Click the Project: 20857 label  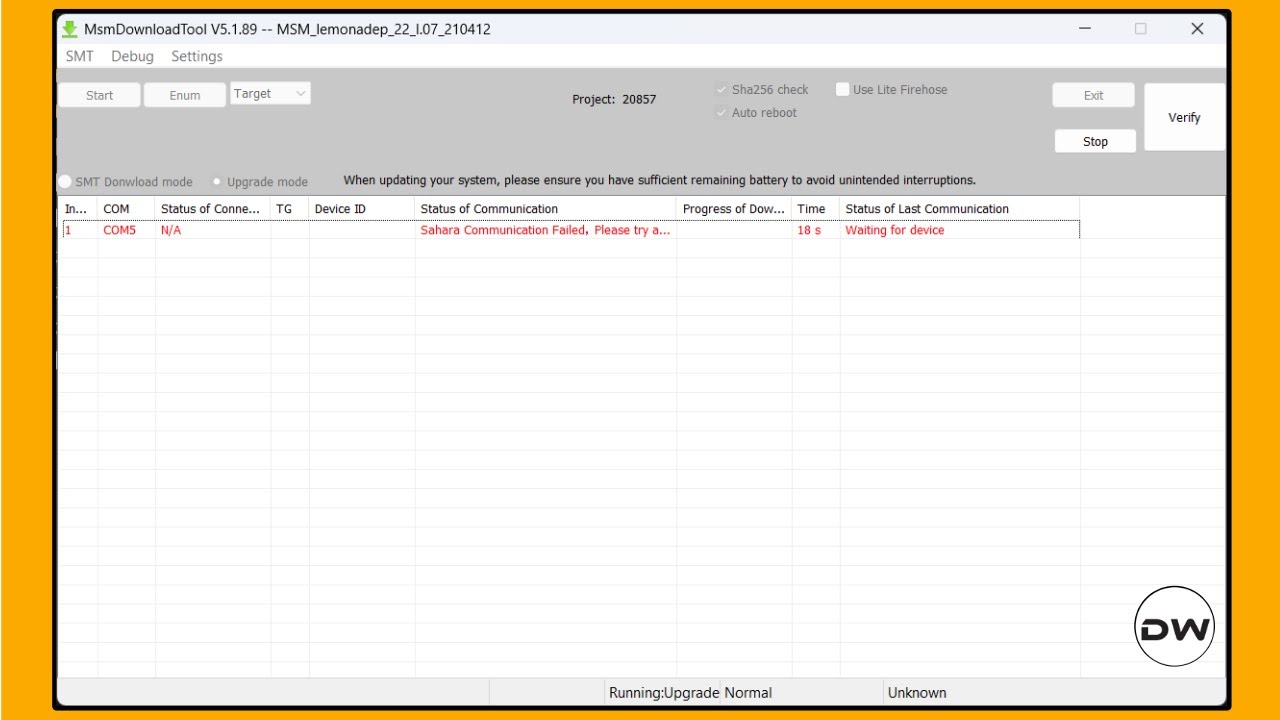coord(614,99)
